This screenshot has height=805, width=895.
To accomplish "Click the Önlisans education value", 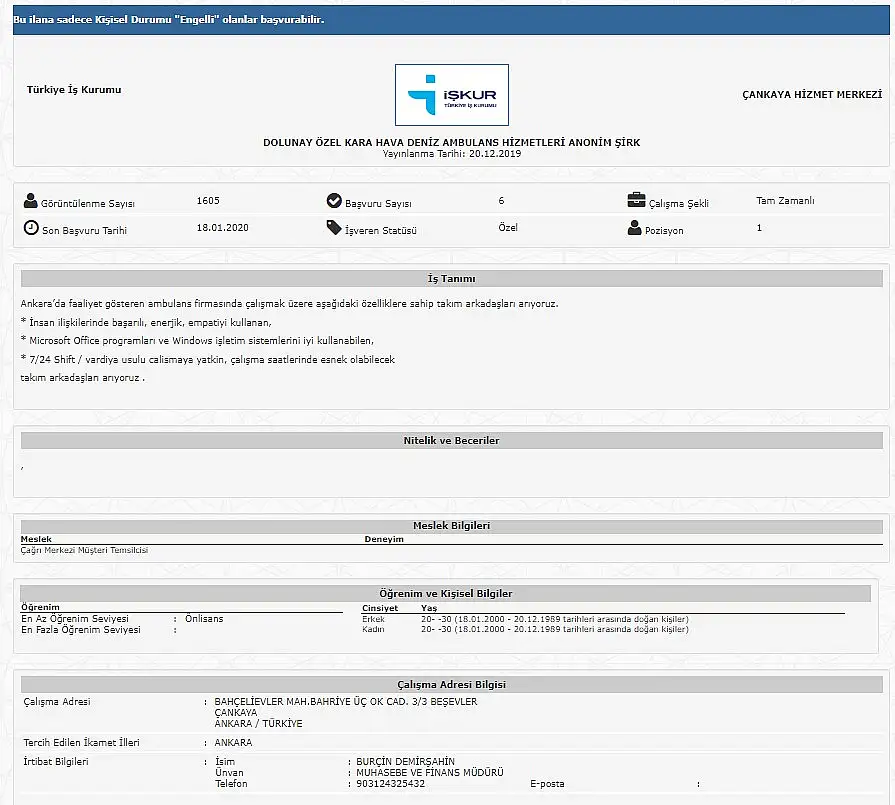I will [x=204, y=619].
